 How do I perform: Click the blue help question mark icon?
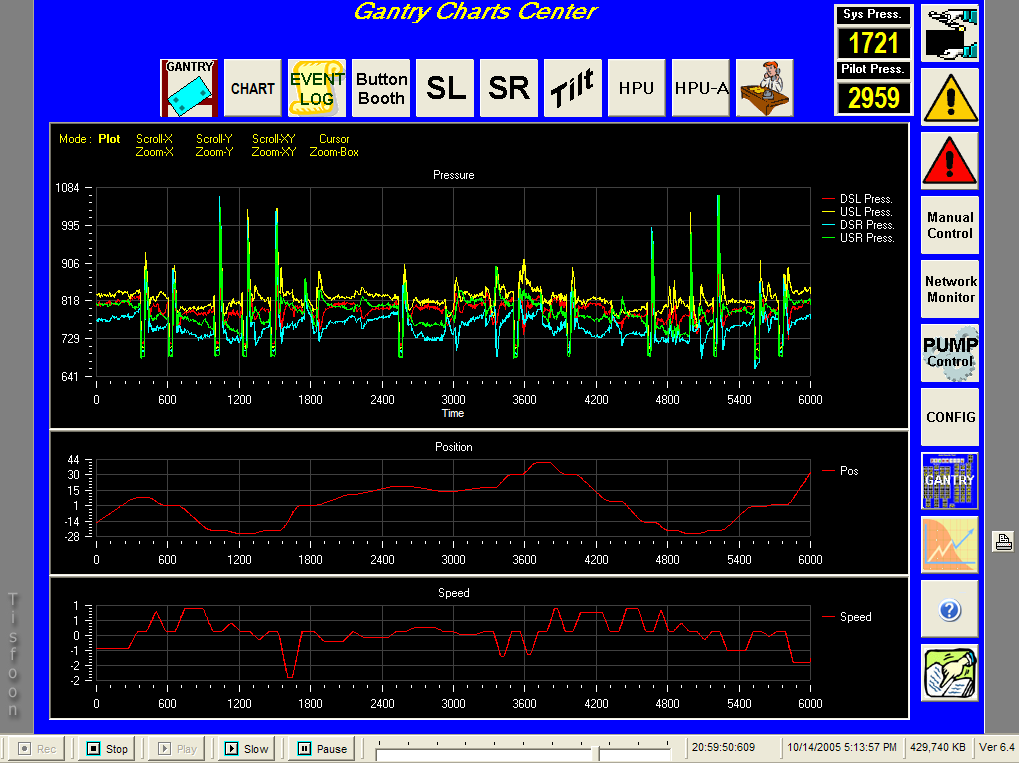coord(949,609)
